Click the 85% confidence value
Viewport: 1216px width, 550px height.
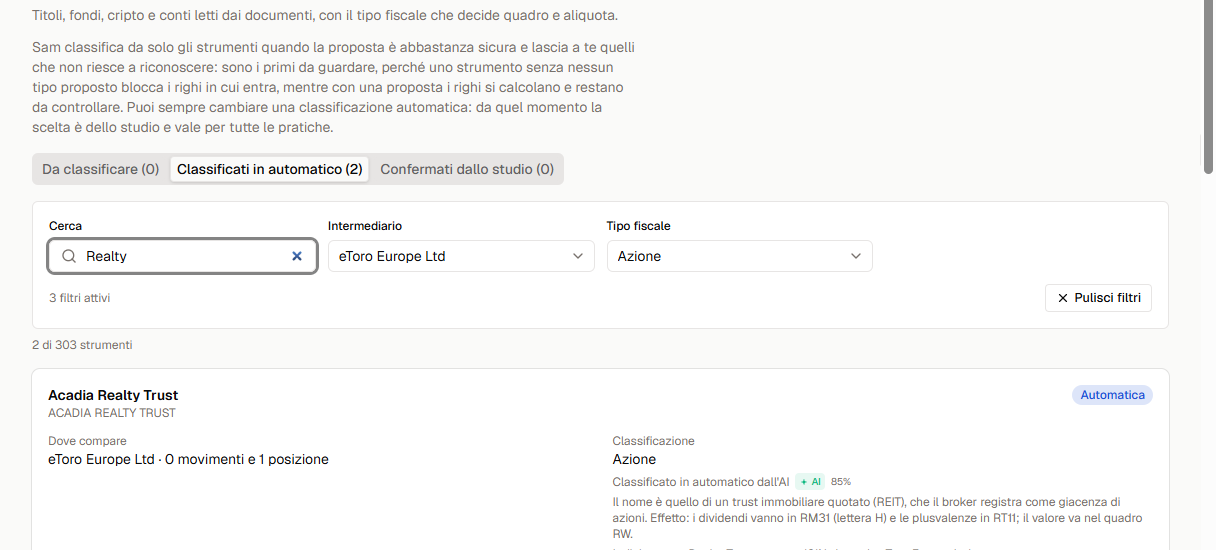tap(841, 481)
